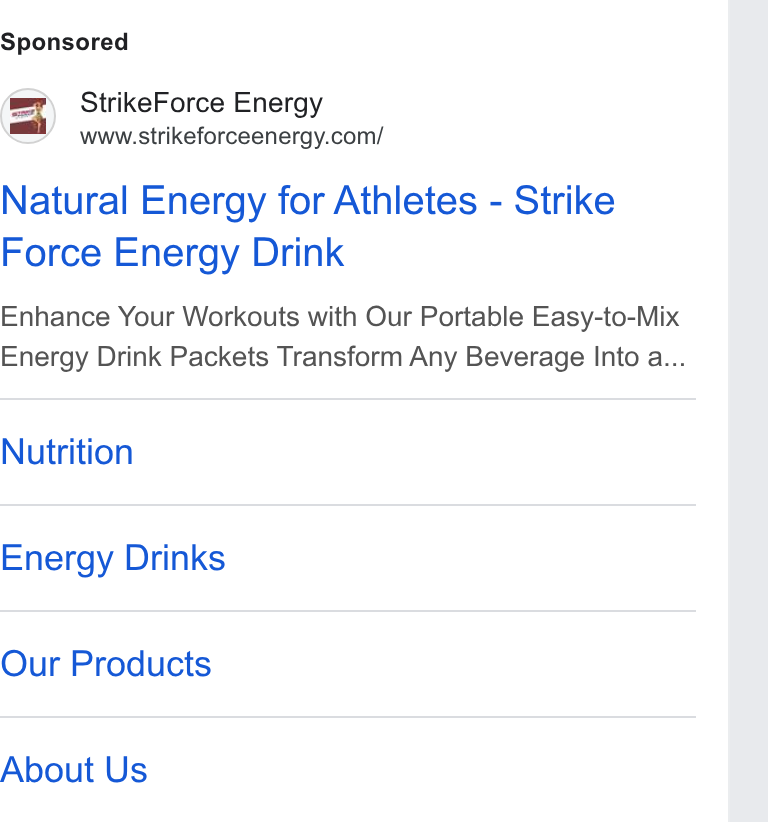
Task: Go to the Energy Drinks sitelink
Action: tap(113, 559)
